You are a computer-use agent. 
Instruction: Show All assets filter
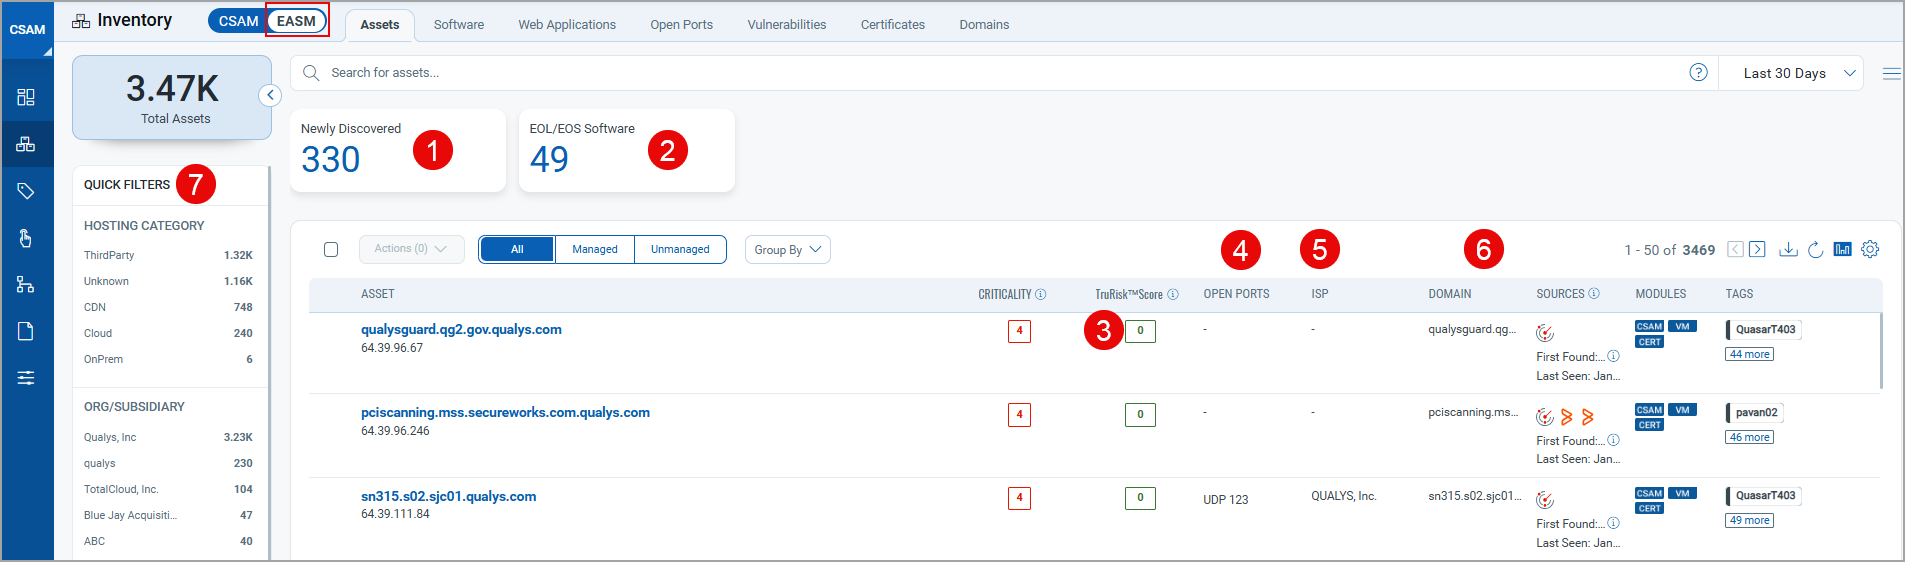click(x=517, y=249)
